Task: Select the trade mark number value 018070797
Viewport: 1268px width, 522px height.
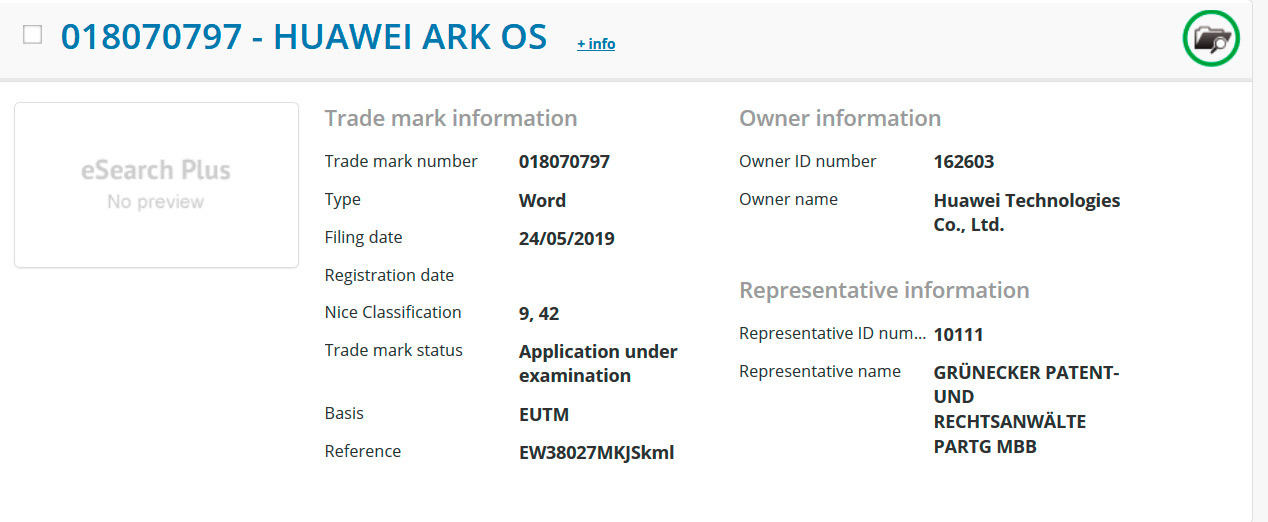Action: coord(564,162)
